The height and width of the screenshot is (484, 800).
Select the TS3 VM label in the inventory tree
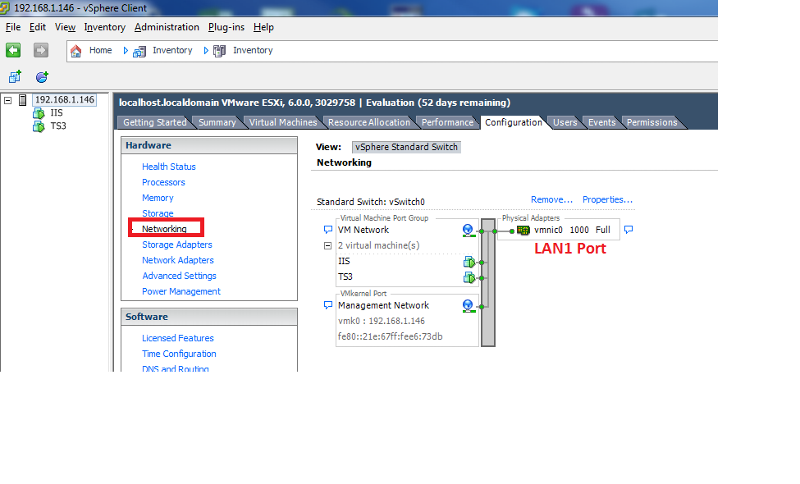58,125
